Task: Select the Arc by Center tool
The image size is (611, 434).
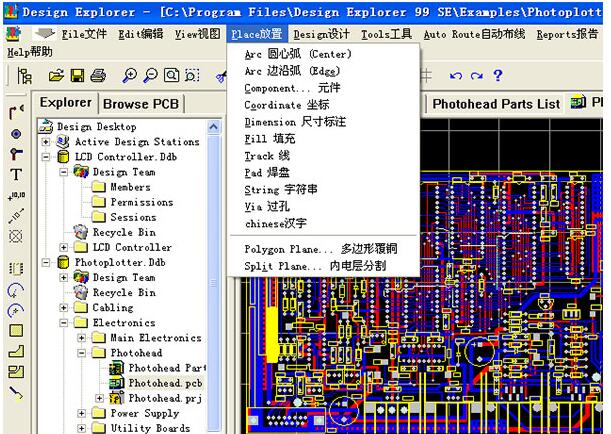Action: pyautogui.click(x=16, y=290)
